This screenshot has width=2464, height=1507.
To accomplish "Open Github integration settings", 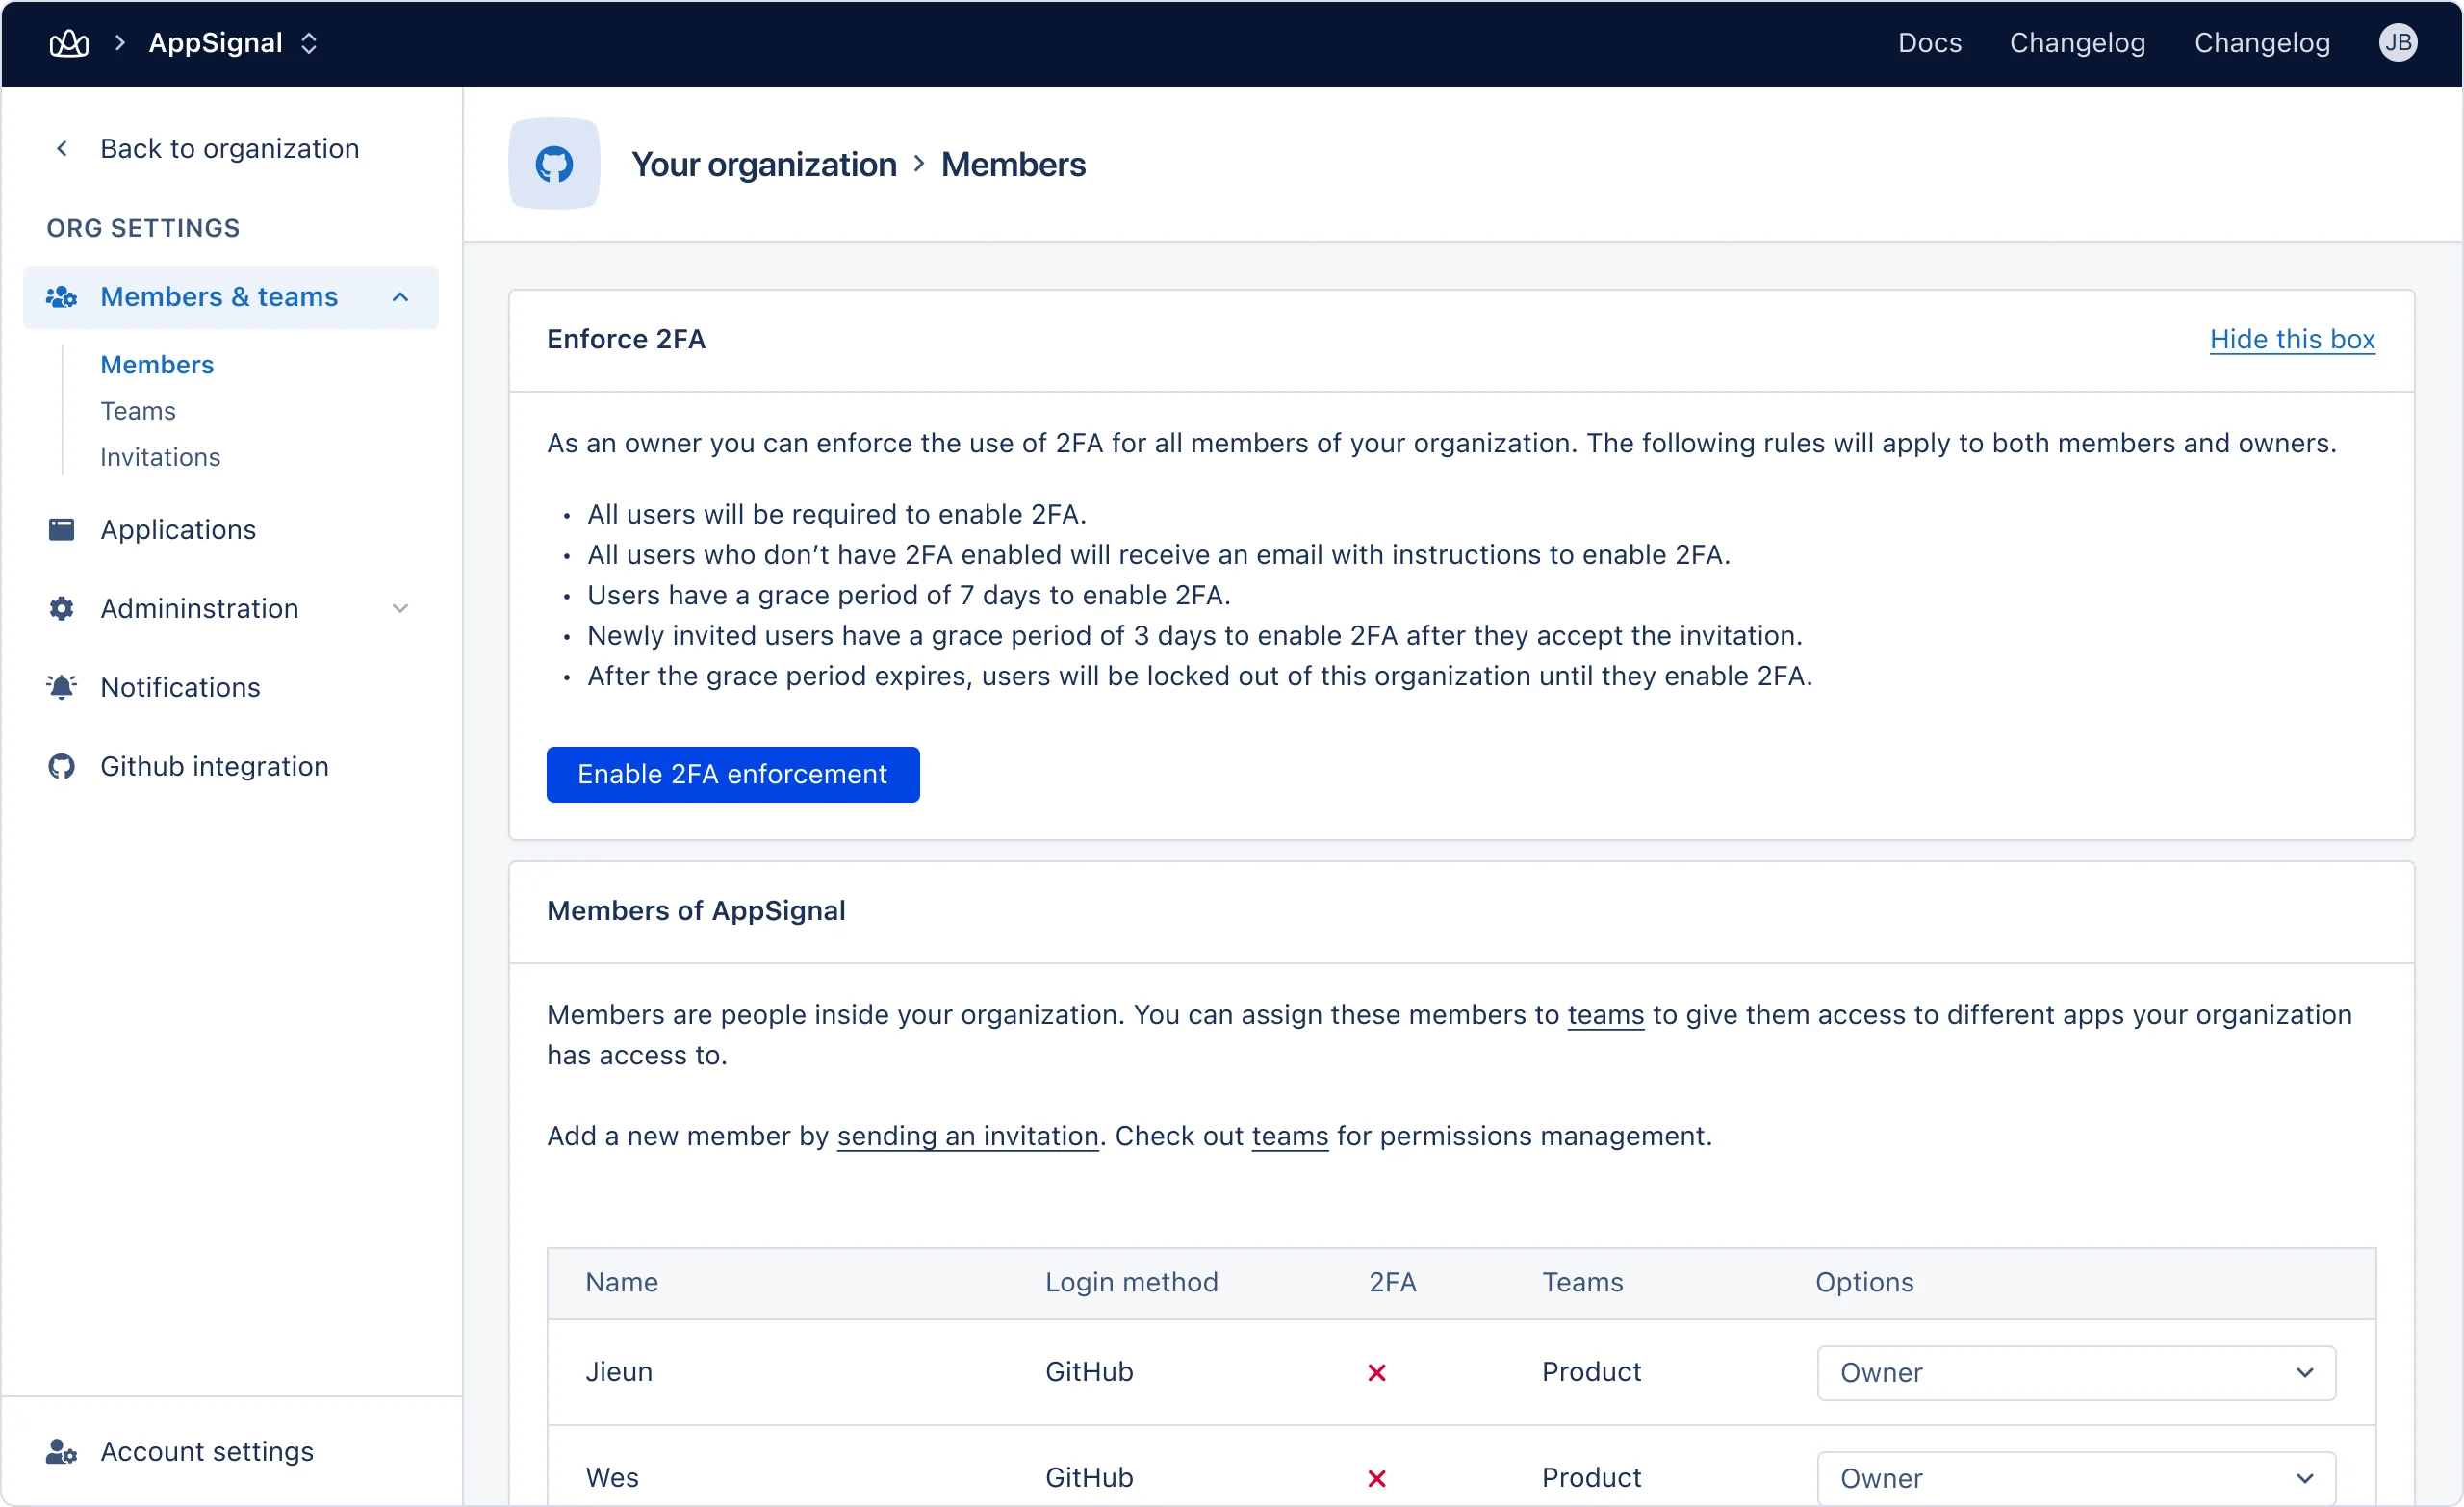I will click(214, 766).
